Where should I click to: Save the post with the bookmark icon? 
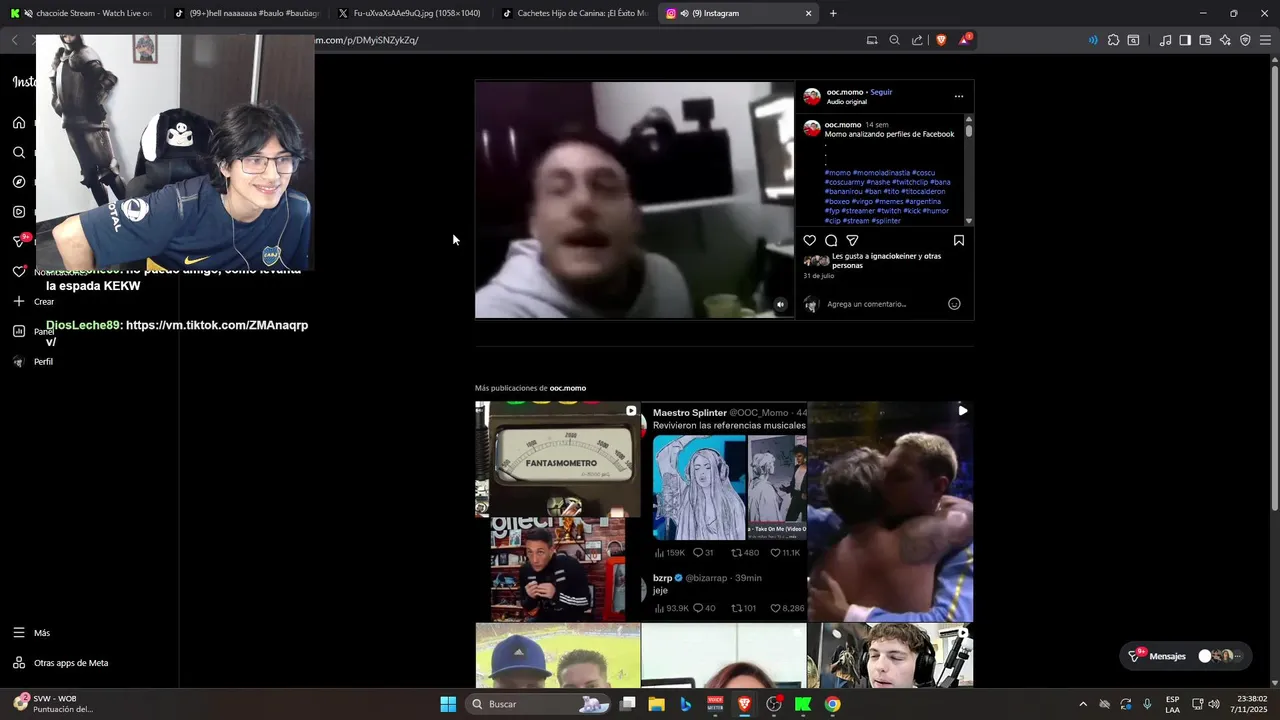click(x=958, y=240)
